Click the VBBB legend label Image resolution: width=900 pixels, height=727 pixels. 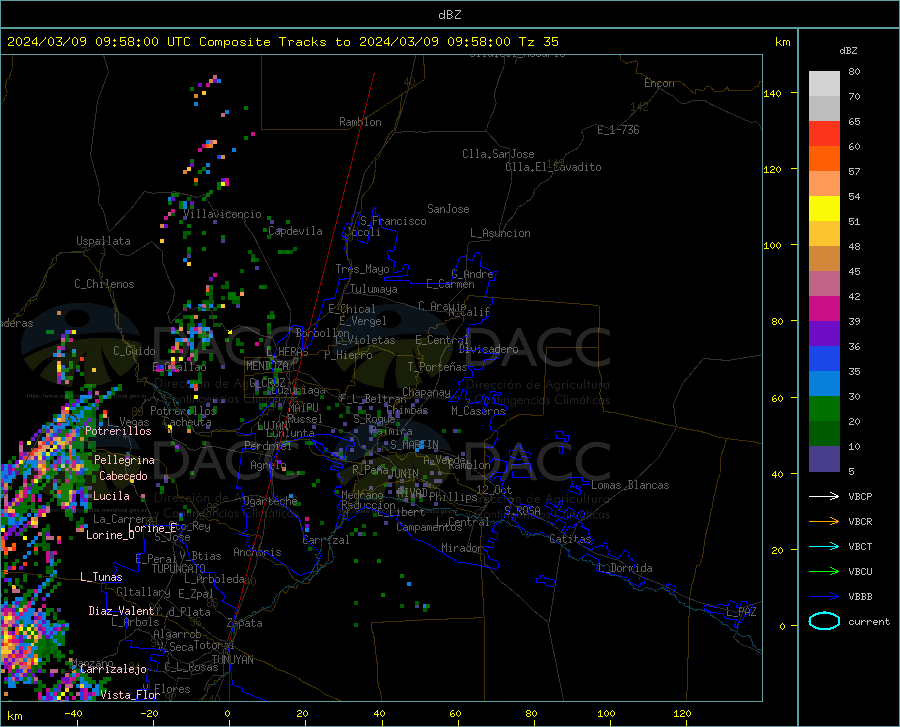[860, 597]
